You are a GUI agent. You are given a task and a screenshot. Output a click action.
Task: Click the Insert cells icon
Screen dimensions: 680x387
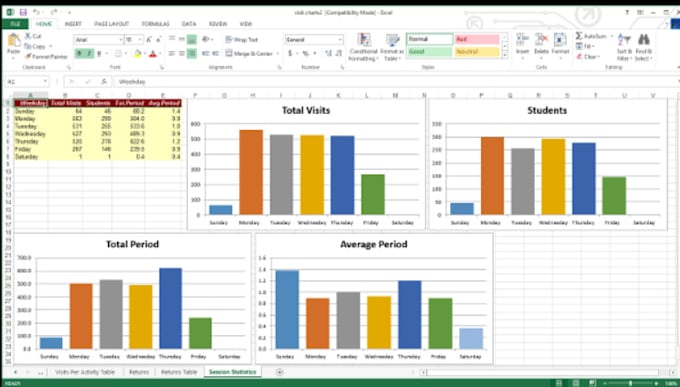tap(522, 39)
